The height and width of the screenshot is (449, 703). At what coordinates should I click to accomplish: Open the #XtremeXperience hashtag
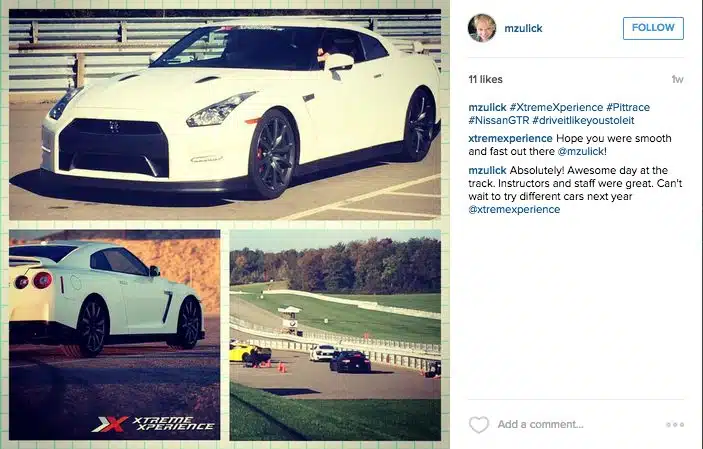tap(556, 107)
